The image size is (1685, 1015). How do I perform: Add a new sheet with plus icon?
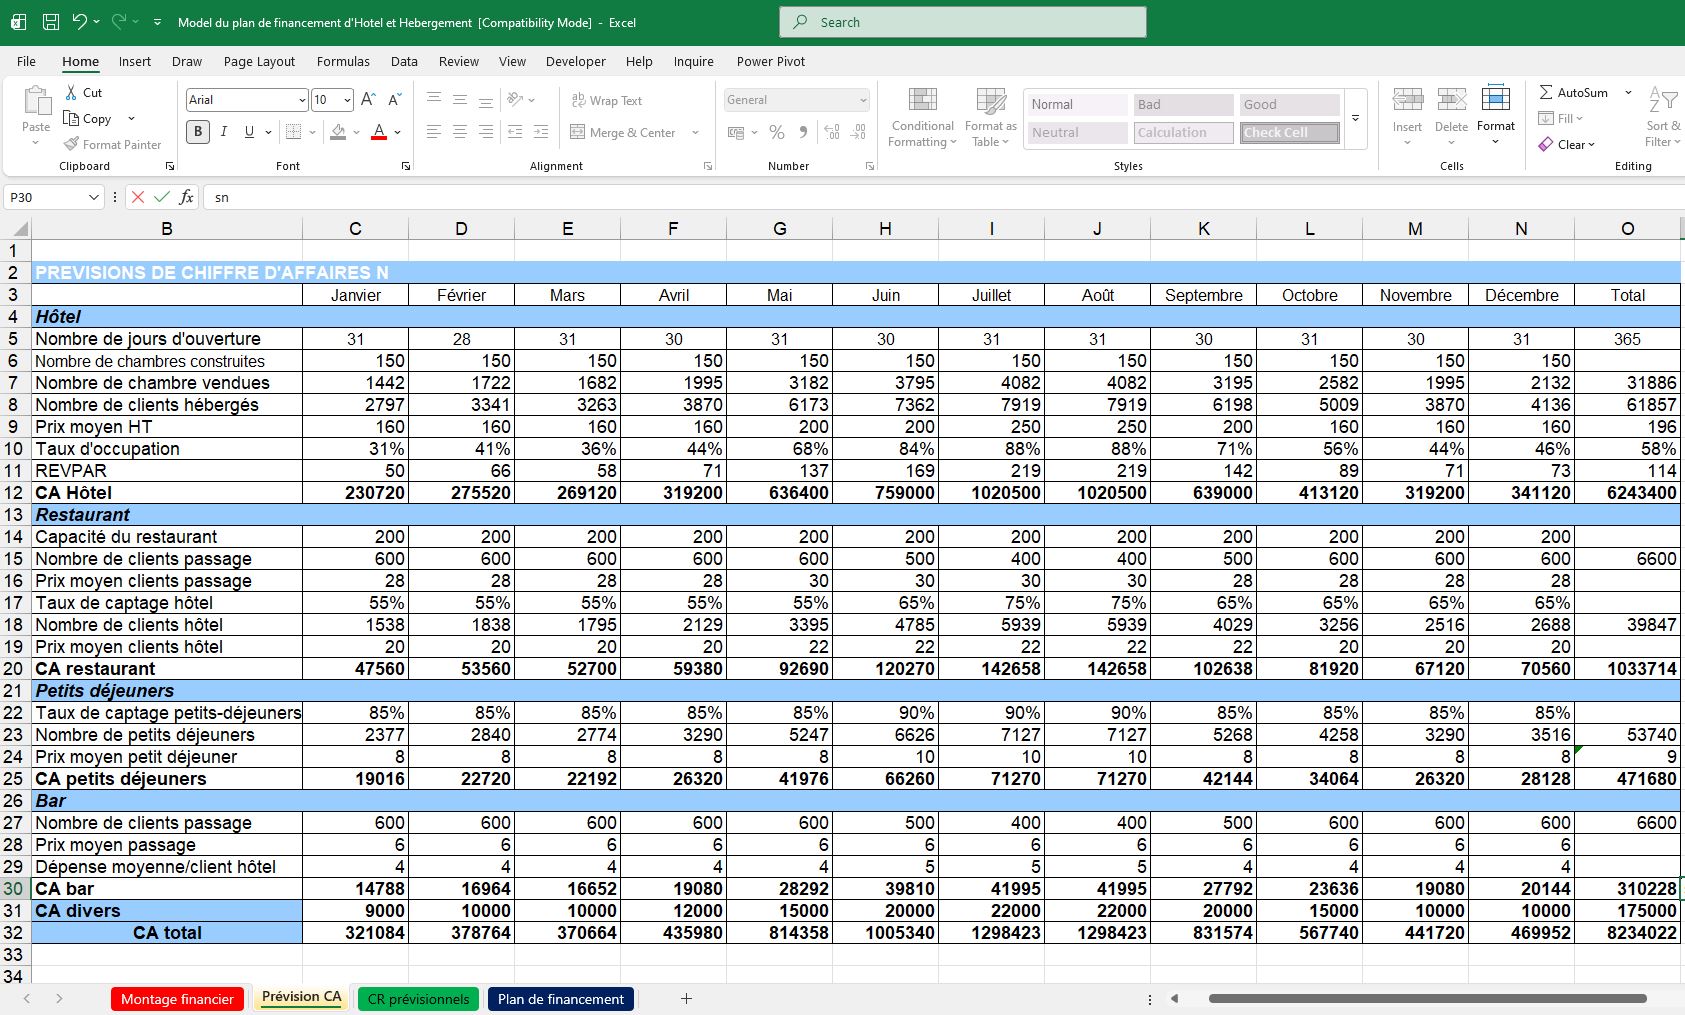click(687, 998)
